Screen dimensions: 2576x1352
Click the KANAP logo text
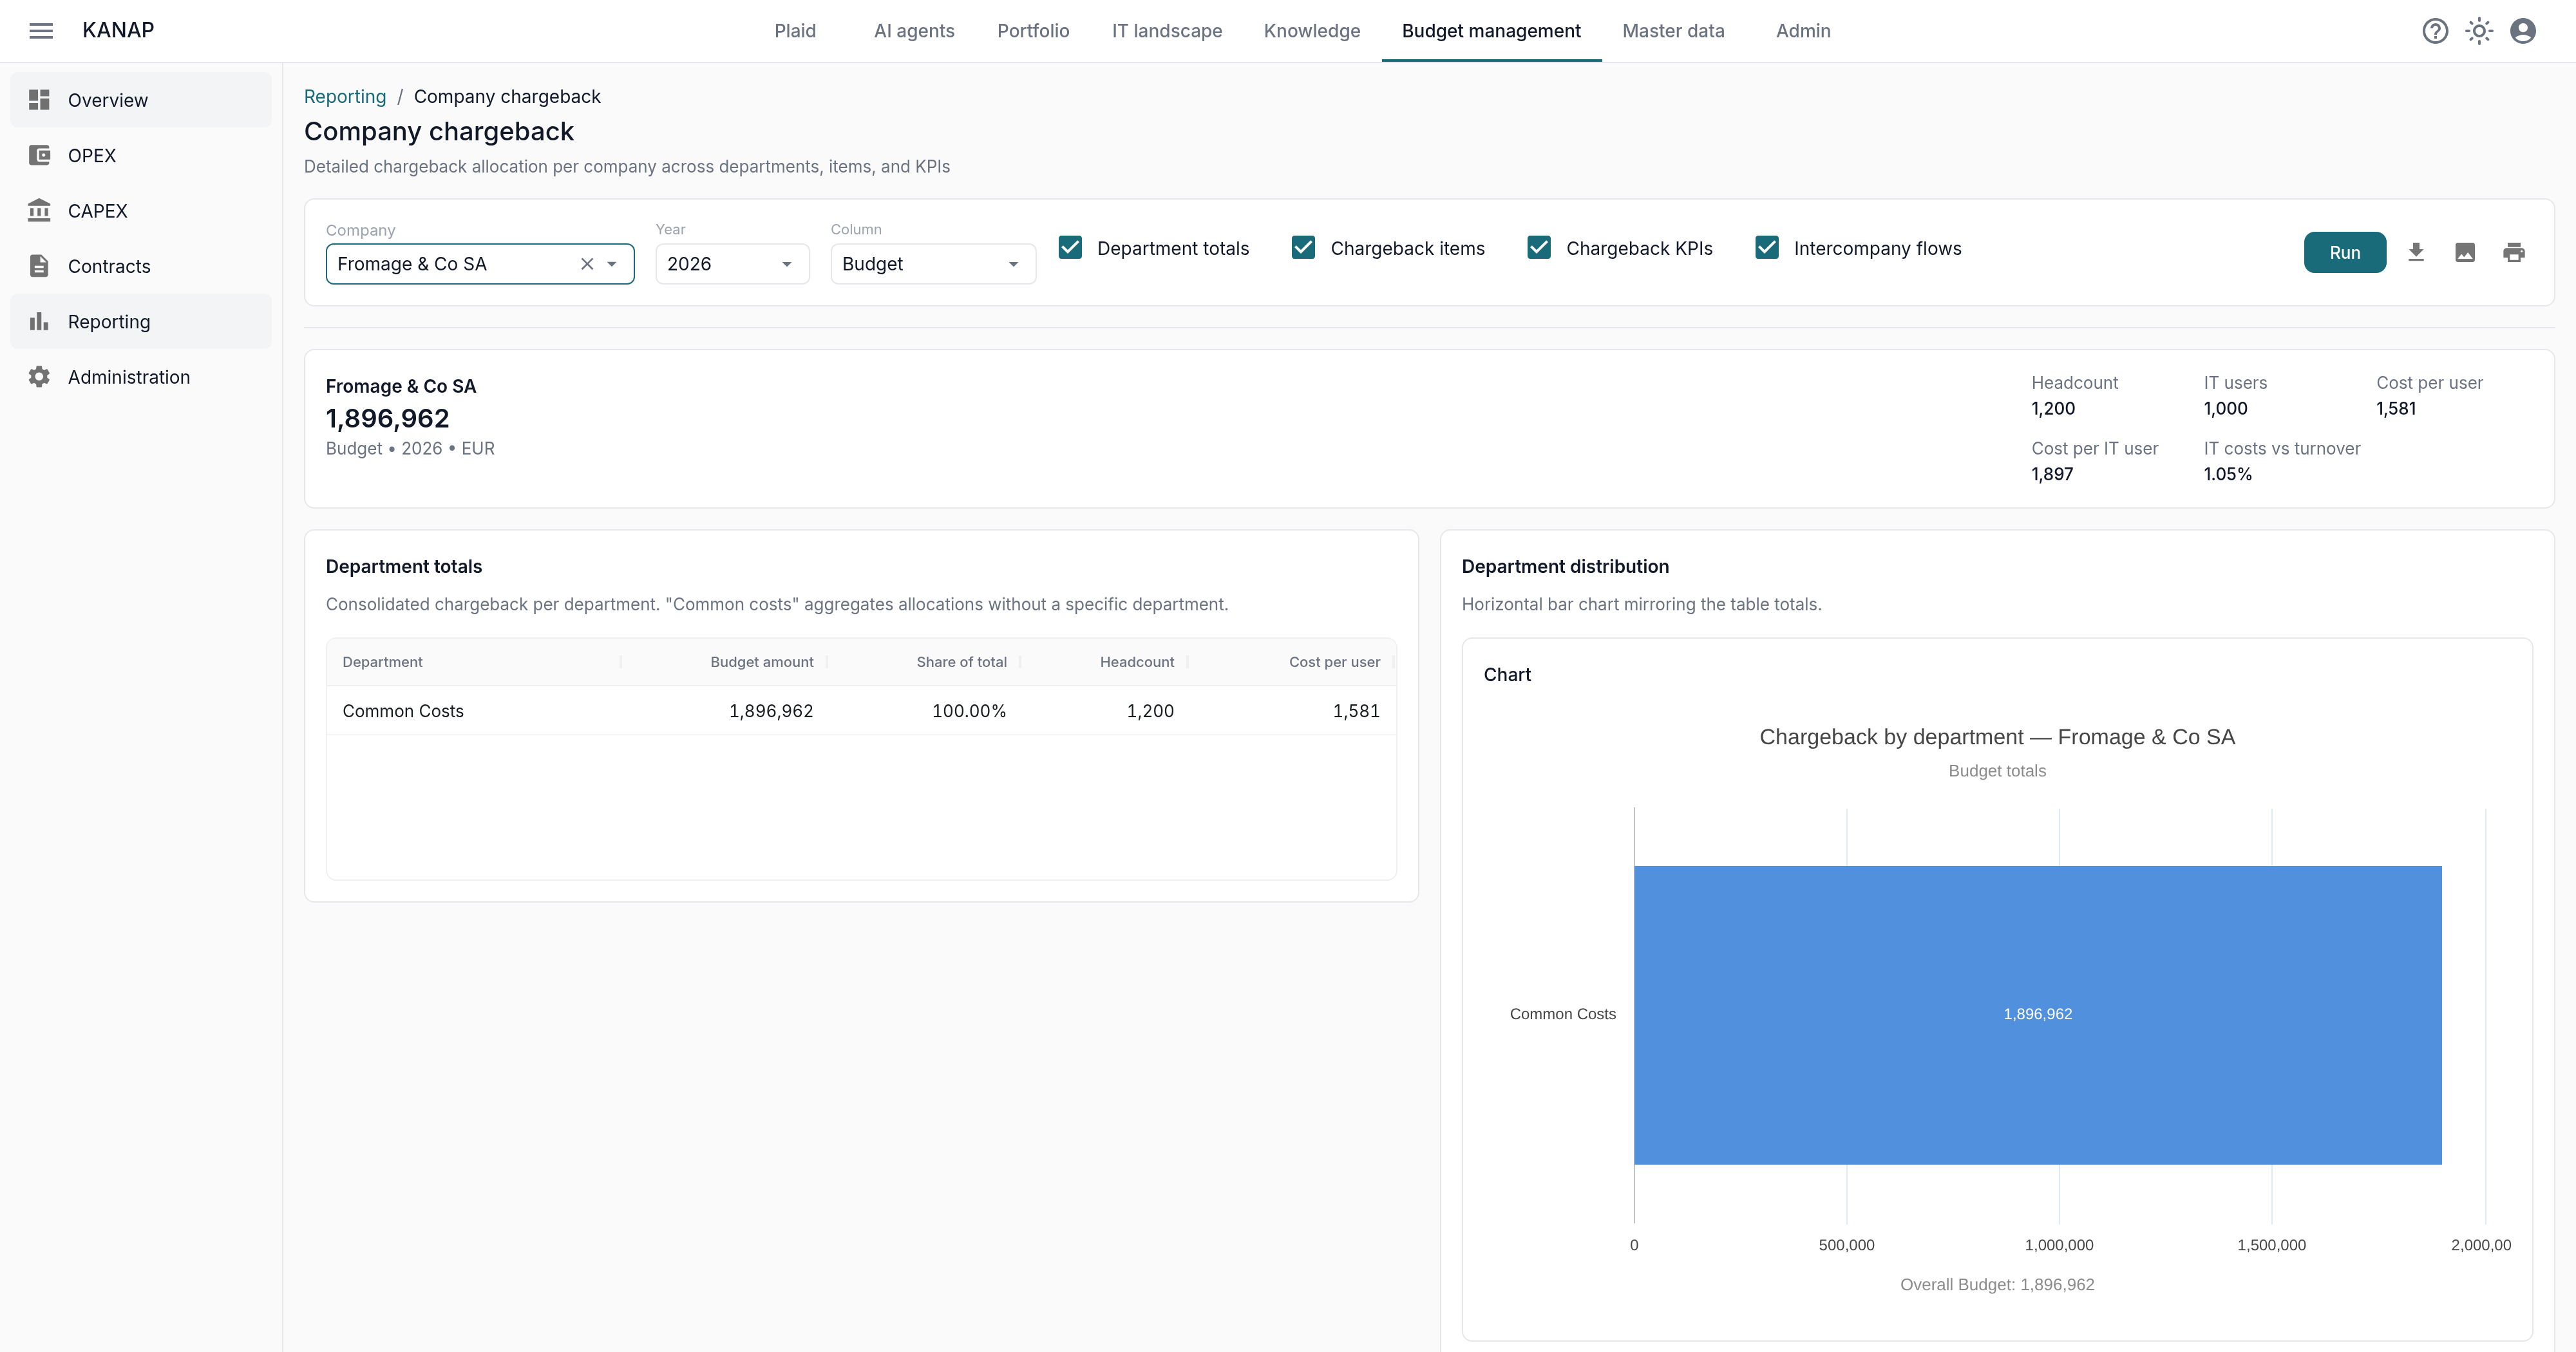tap(118, 30)
